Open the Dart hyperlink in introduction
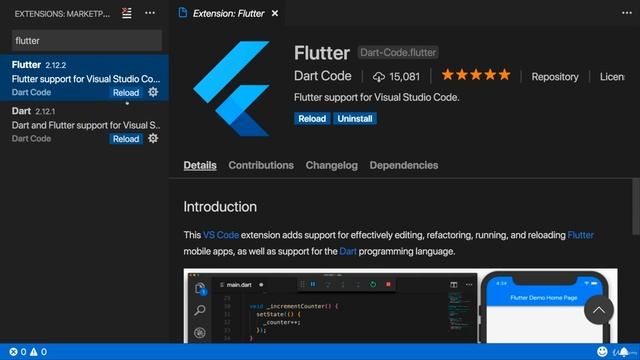 tap(348, 251)
